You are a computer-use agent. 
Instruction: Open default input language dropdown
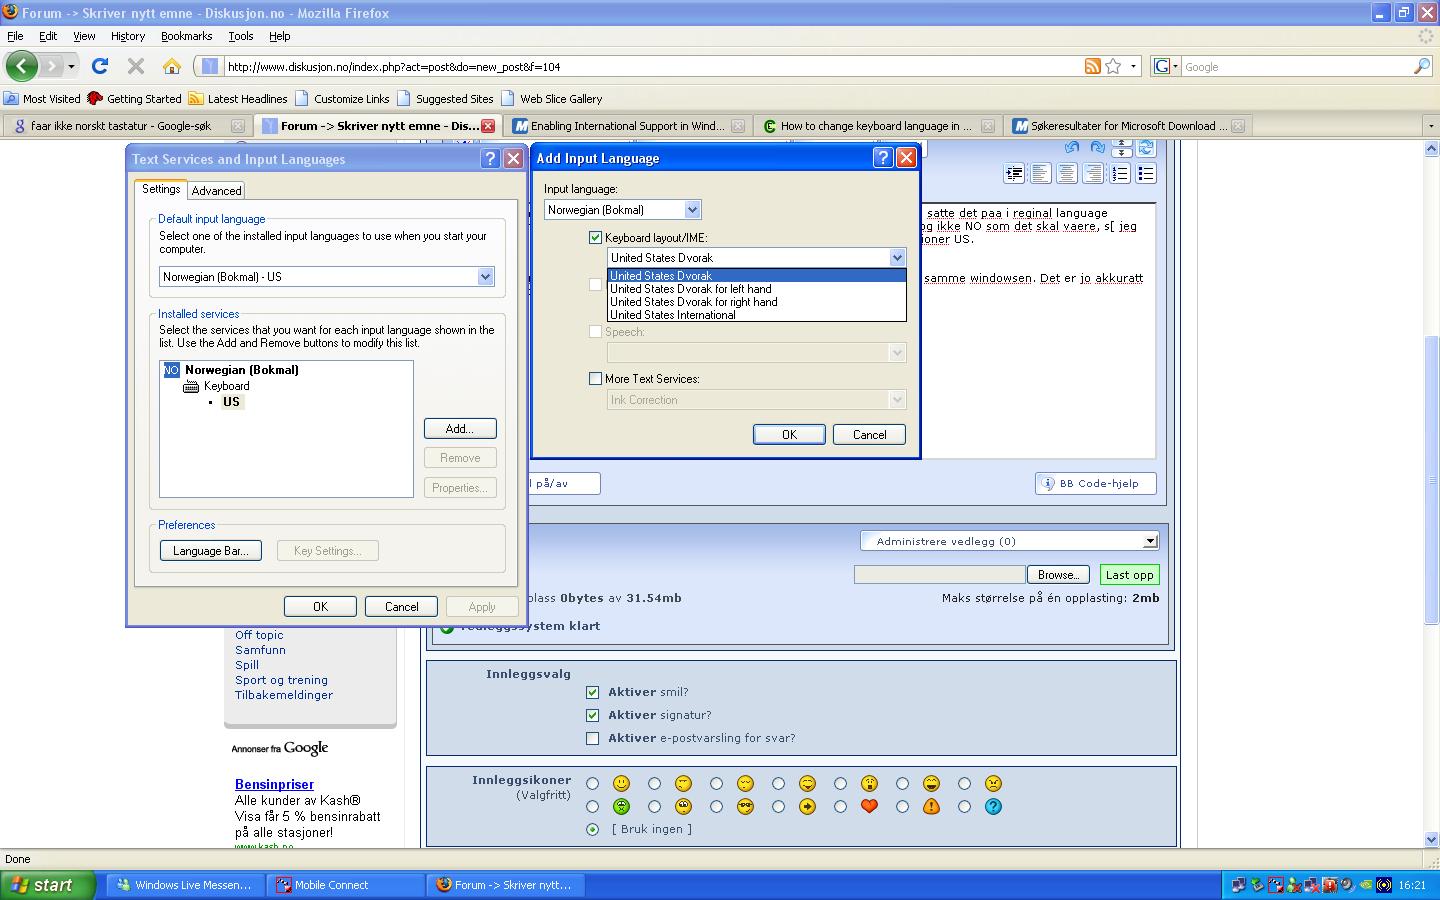485,277
